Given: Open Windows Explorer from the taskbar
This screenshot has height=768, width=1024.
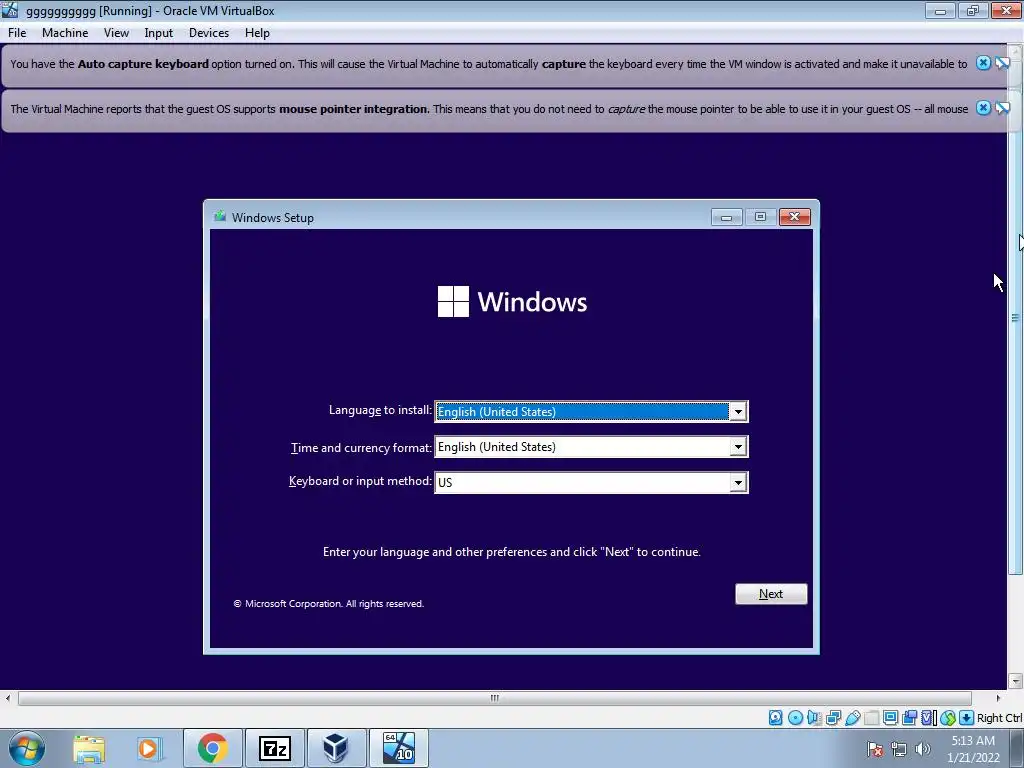Looking at the screenshot, I should click(89, 748).
